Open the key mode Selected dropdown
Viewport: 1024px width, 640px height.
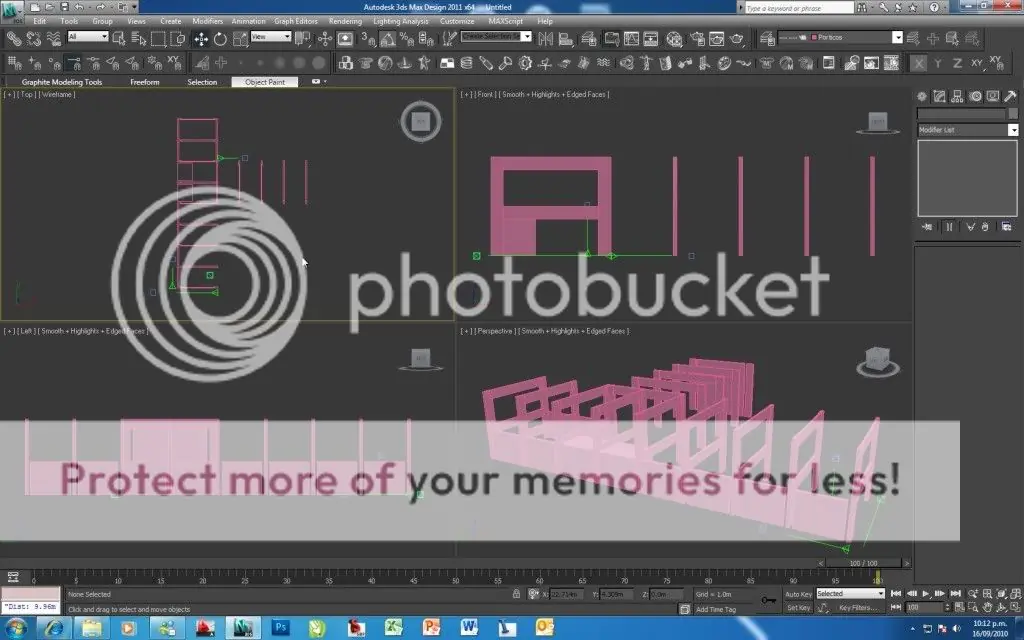pyautogui.click(x=850, y=594)
